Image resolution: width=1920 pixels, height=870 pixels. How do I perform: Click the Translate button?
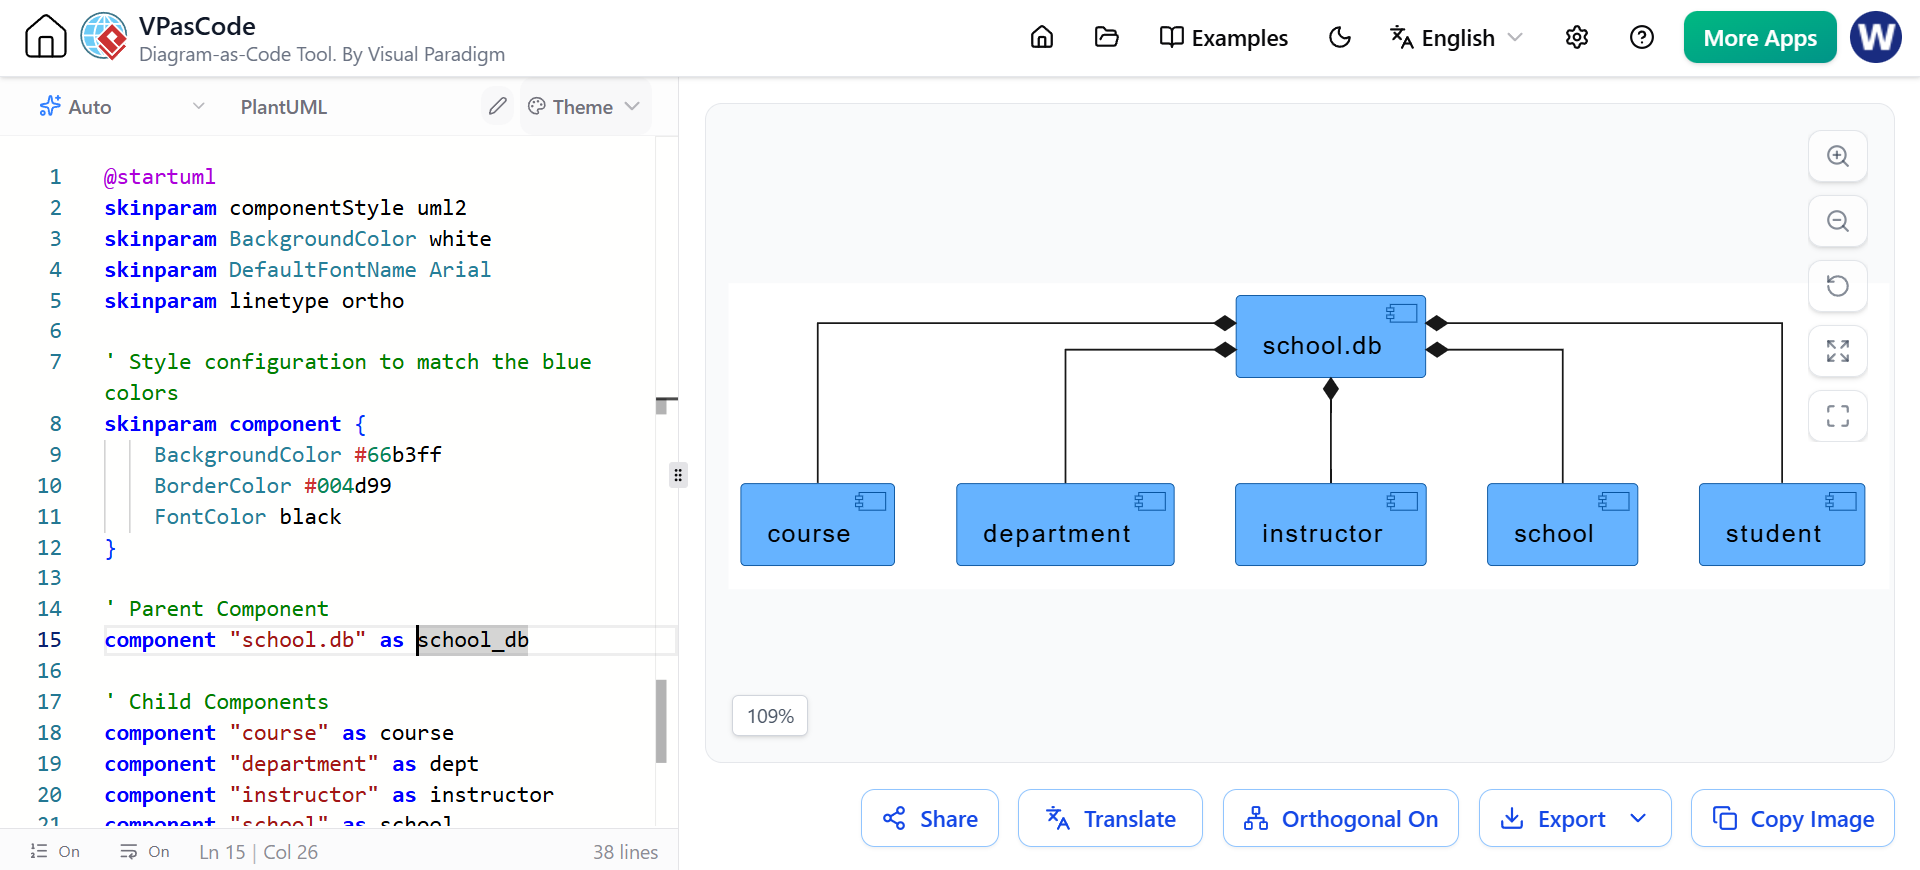click(x=1110, y=819)
